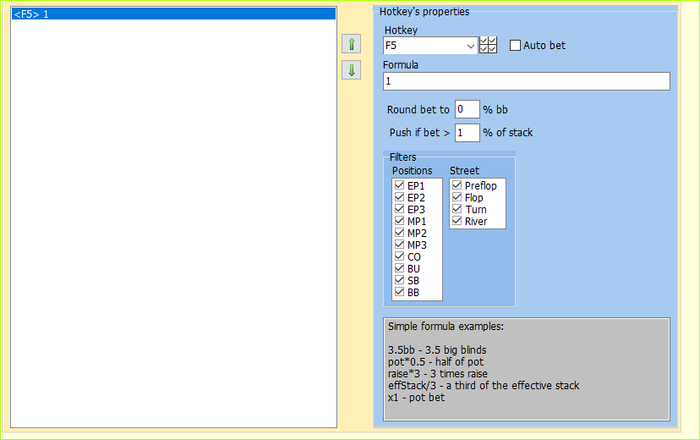This screenshot has height=440, width=700.
Task: Select the <F5> 1 hotkey row
Action: [174, 14]
